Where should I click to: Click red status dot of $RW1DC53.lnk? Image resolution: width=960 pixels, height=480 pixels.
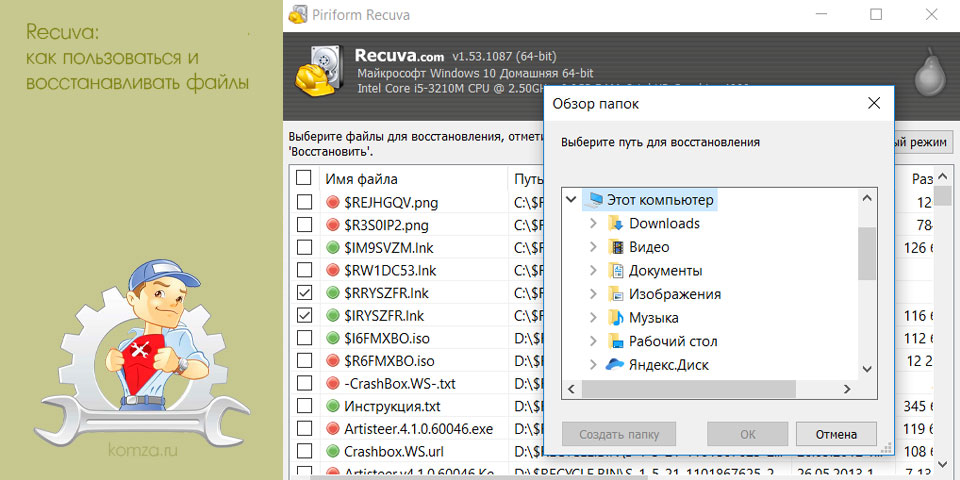[332, 270]
